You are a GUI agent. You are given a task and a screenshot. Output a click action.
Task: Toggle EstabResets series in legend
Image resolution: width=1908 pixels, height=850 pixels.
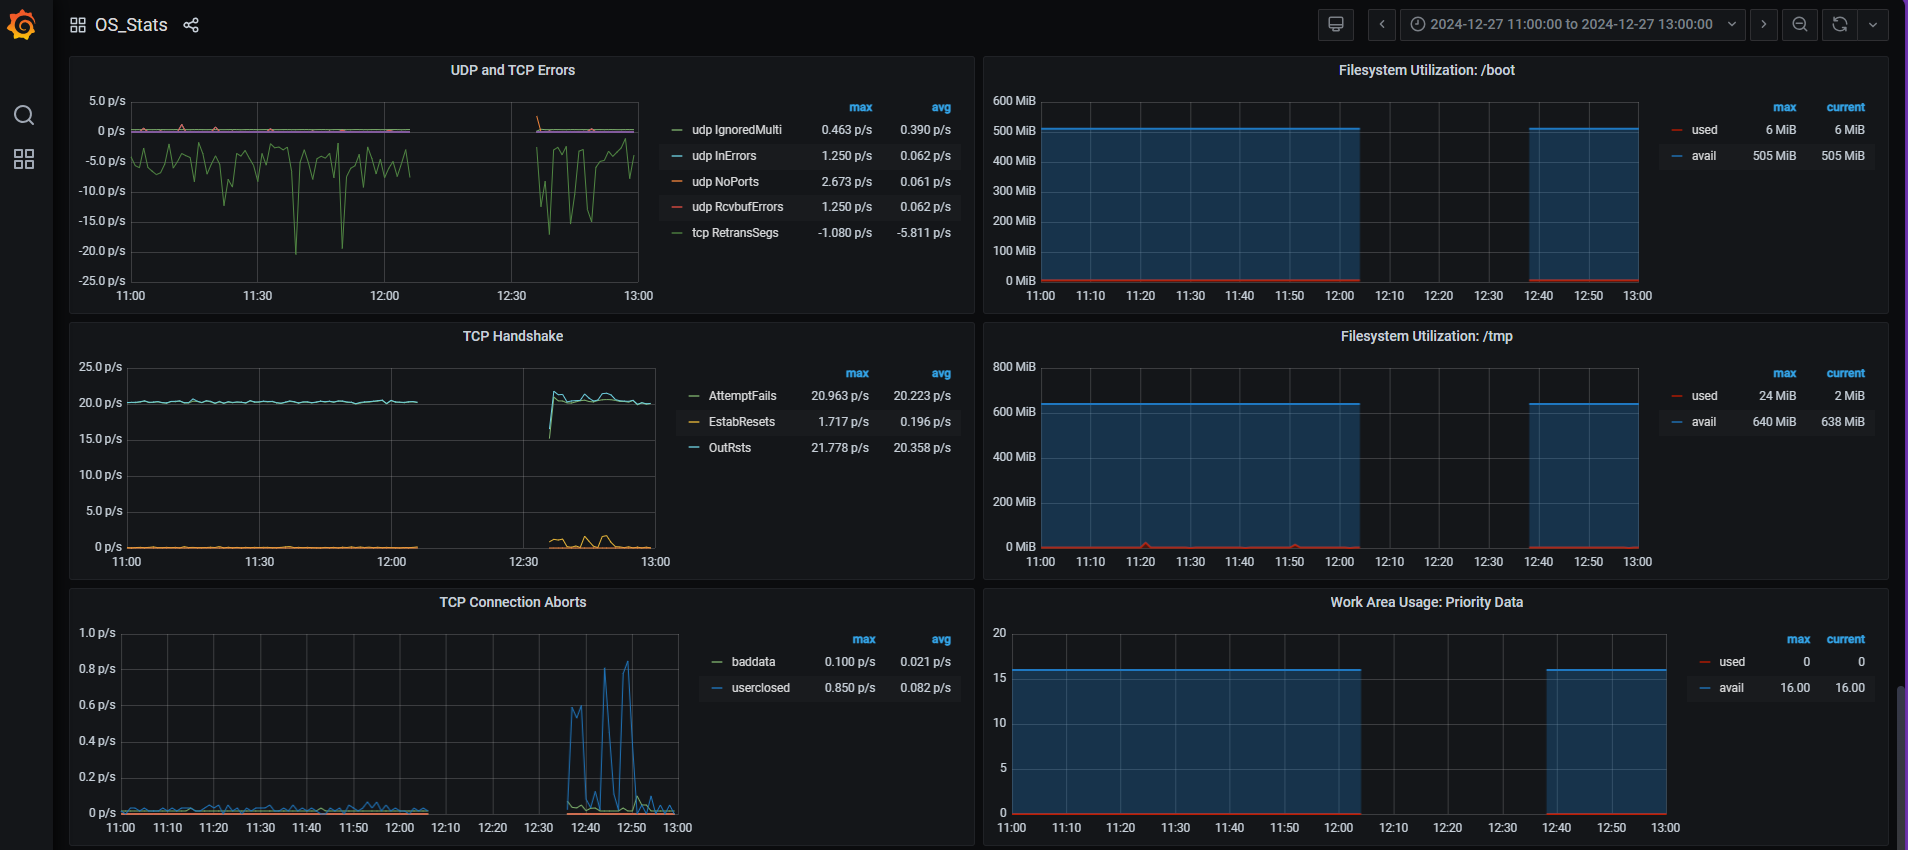[x=742, y=422]
